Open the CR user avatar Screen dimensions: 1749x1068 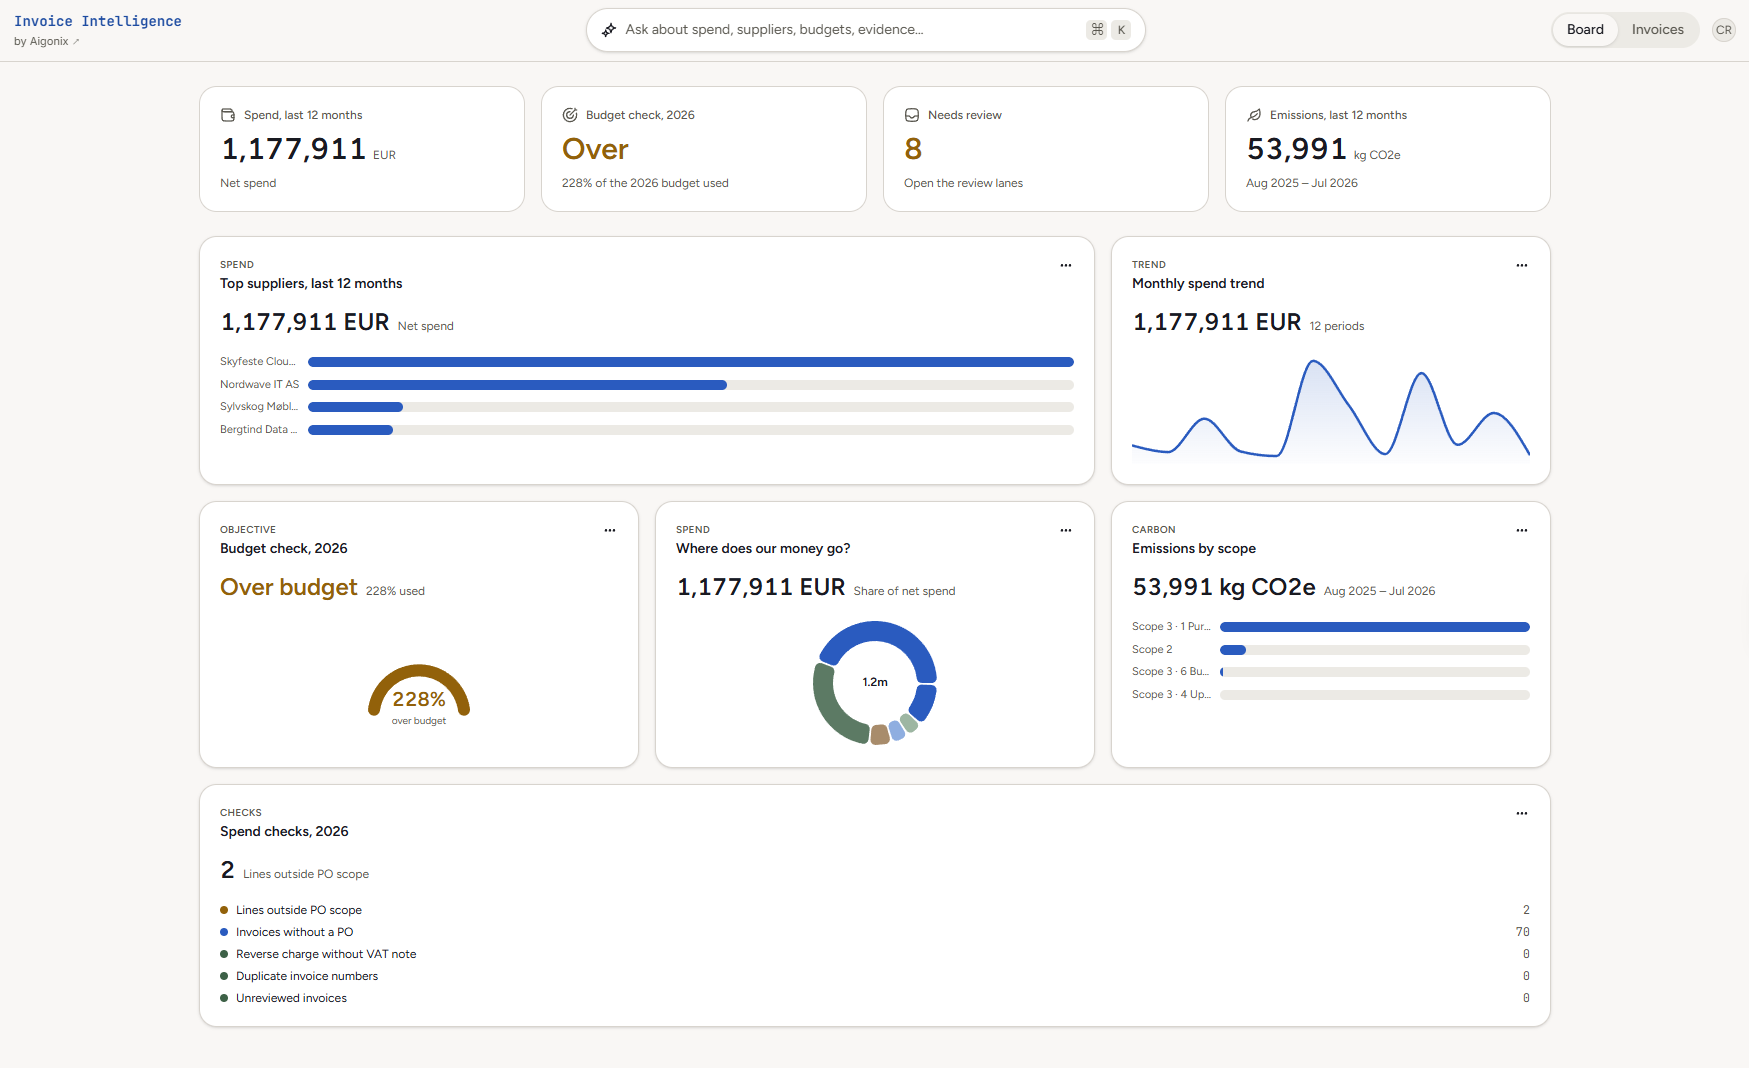pyautogui.click(x=1724, y=30)
